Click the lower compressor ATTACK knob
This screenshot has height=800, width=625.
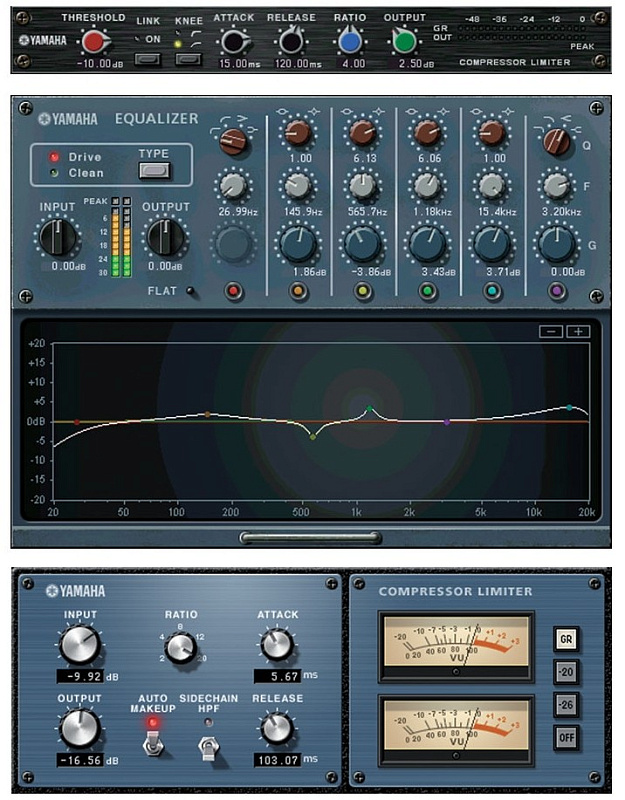click(277, 644)
